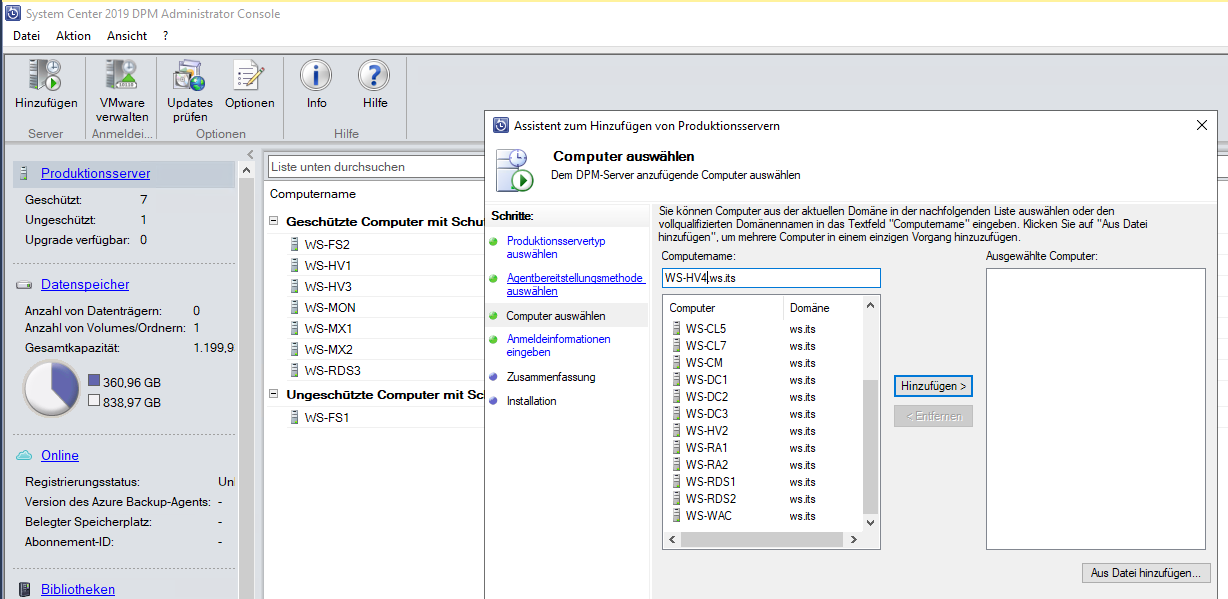The width and height of the screenshot is (1228, 599).
Task: Click the Hinzufügen > button in wizard
Action: (933, 385)
